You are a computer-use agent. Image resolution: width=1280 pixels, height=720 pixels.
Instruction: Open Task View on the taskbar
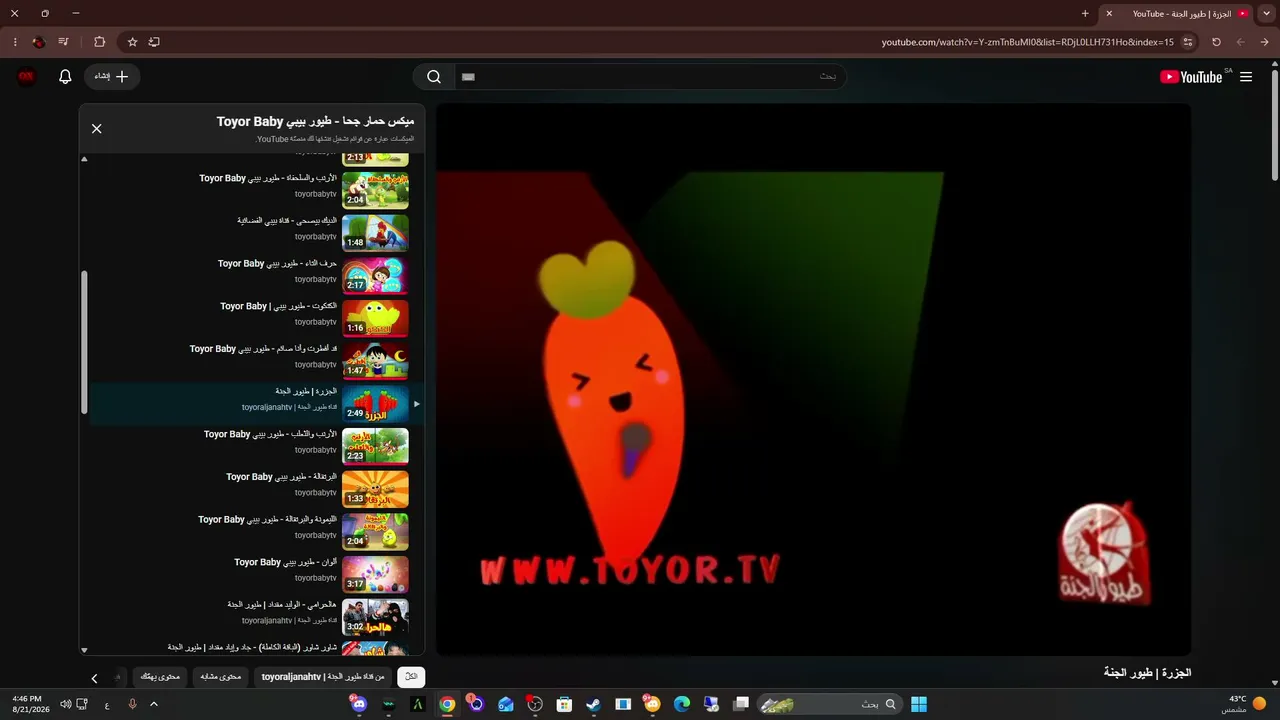point(741,704)
